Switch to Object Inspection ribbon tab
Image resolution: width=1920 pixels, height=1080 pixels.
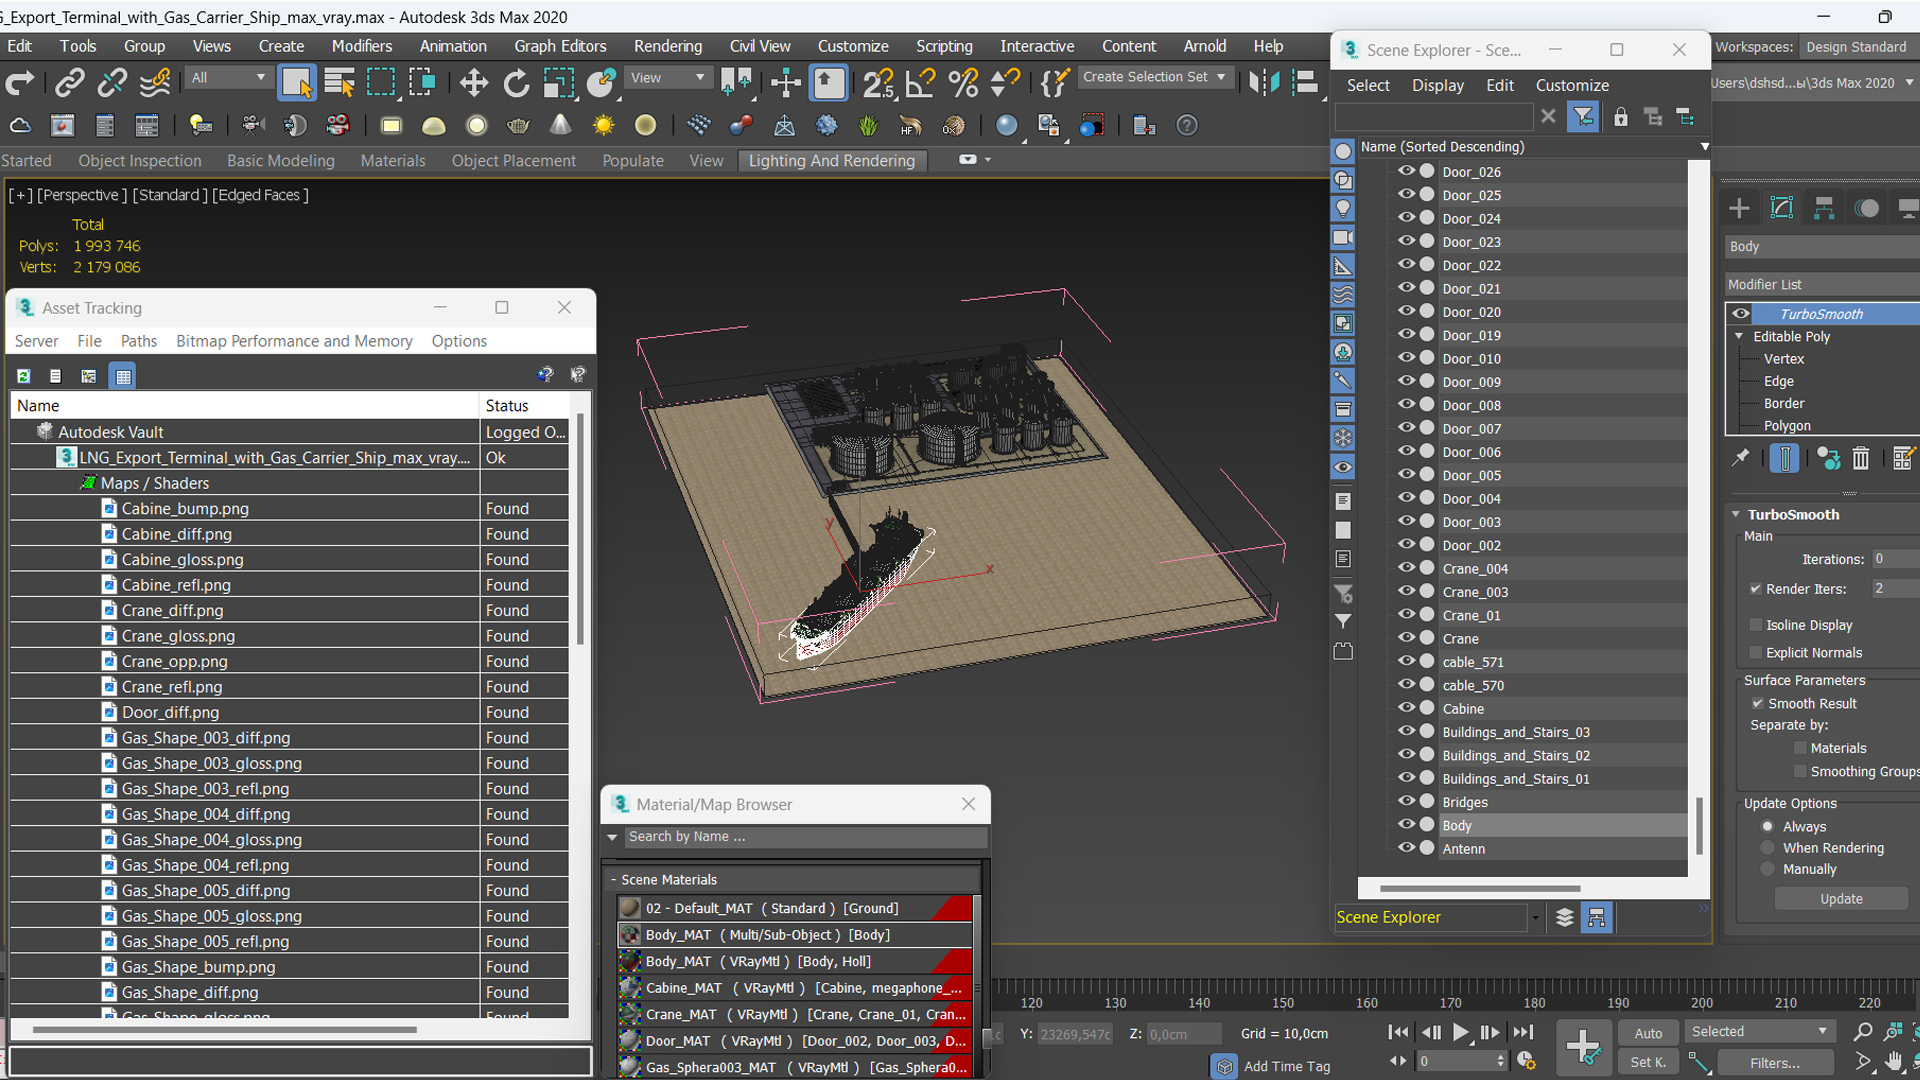point(140,161)
